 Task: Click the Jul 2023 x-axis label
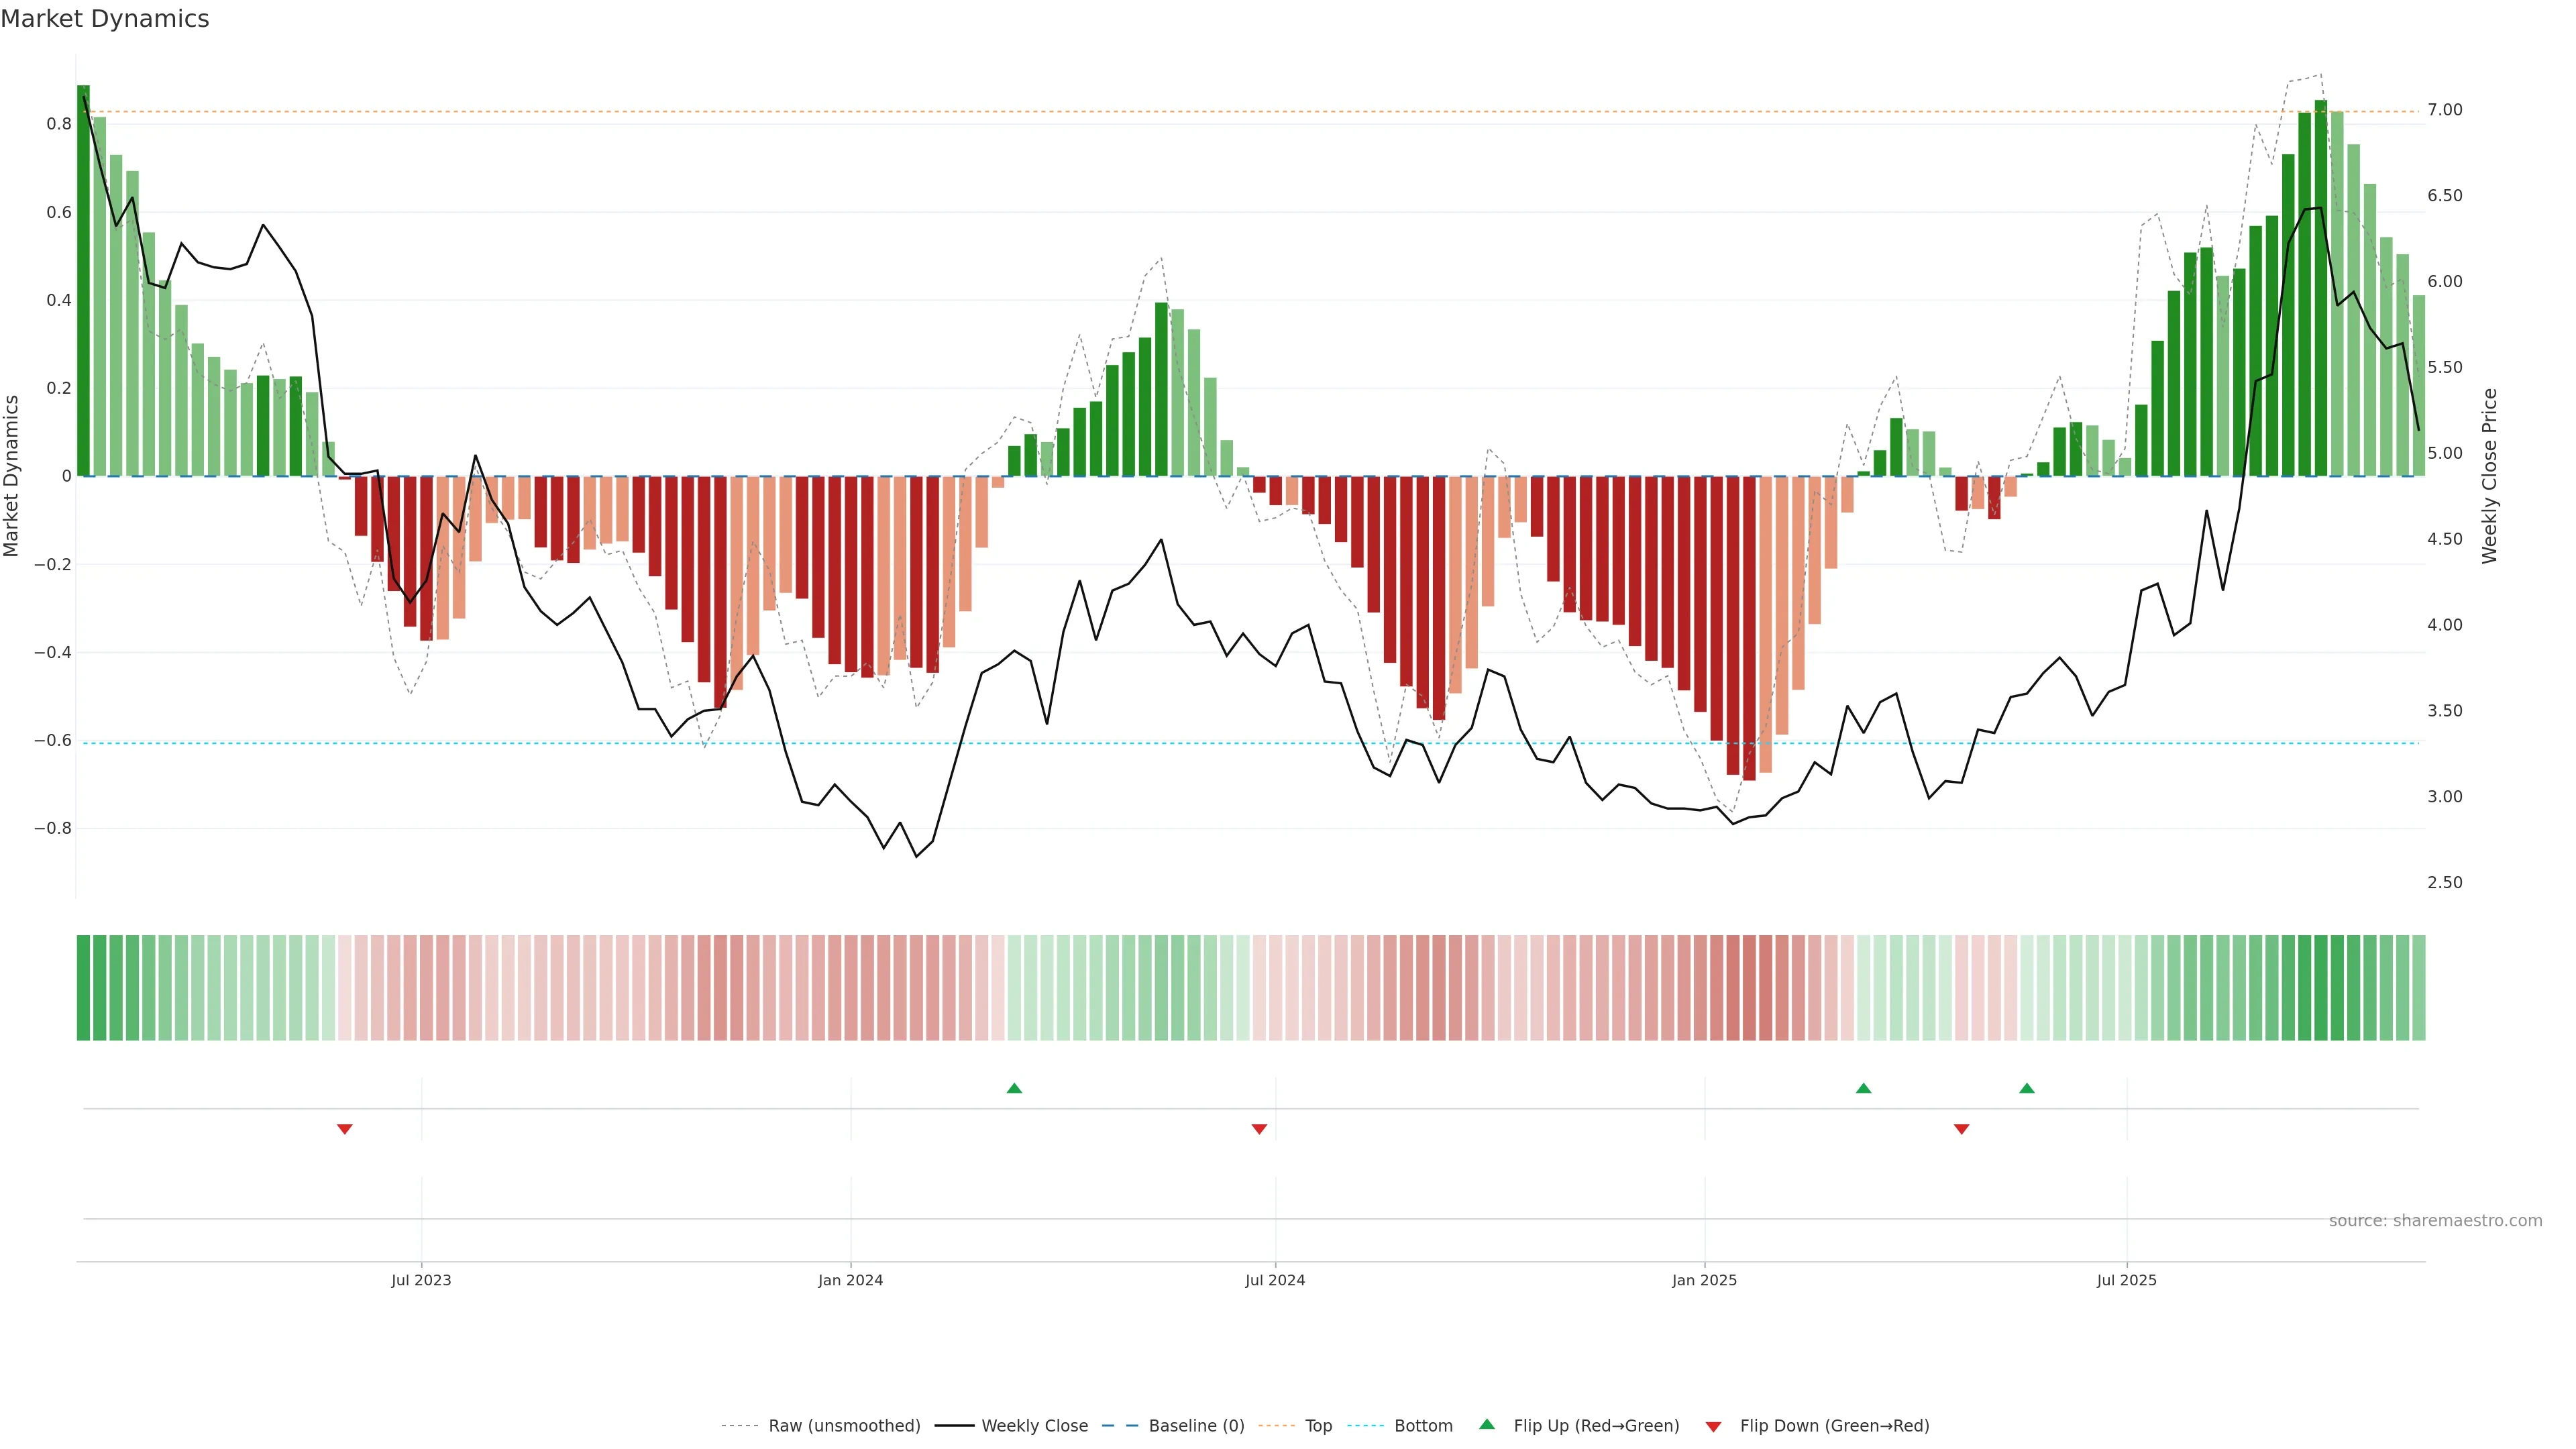(421, 1280)
